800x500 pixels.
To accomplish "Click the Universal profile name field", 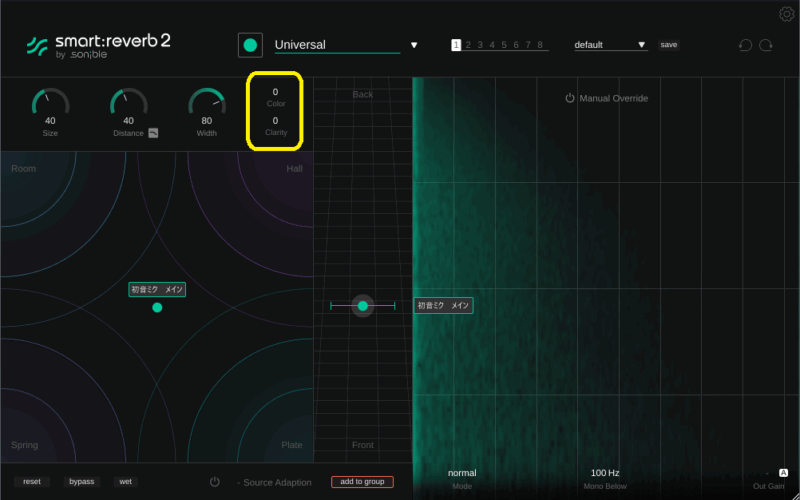I will click(x=337, y=45).
